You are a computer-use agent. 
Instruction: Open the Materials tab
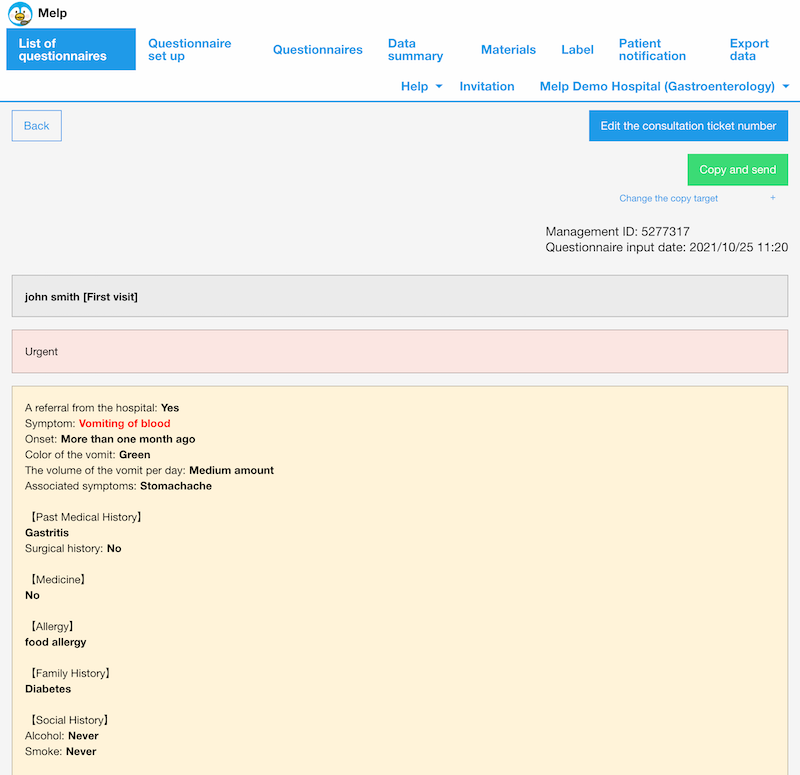point(508,49)
